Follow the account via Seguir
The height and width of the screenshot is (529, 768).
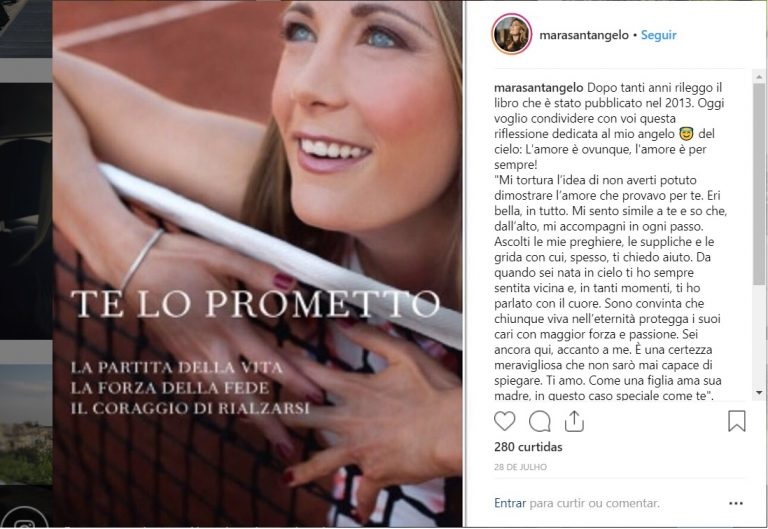pyautogui.click(x=658, y=35)
